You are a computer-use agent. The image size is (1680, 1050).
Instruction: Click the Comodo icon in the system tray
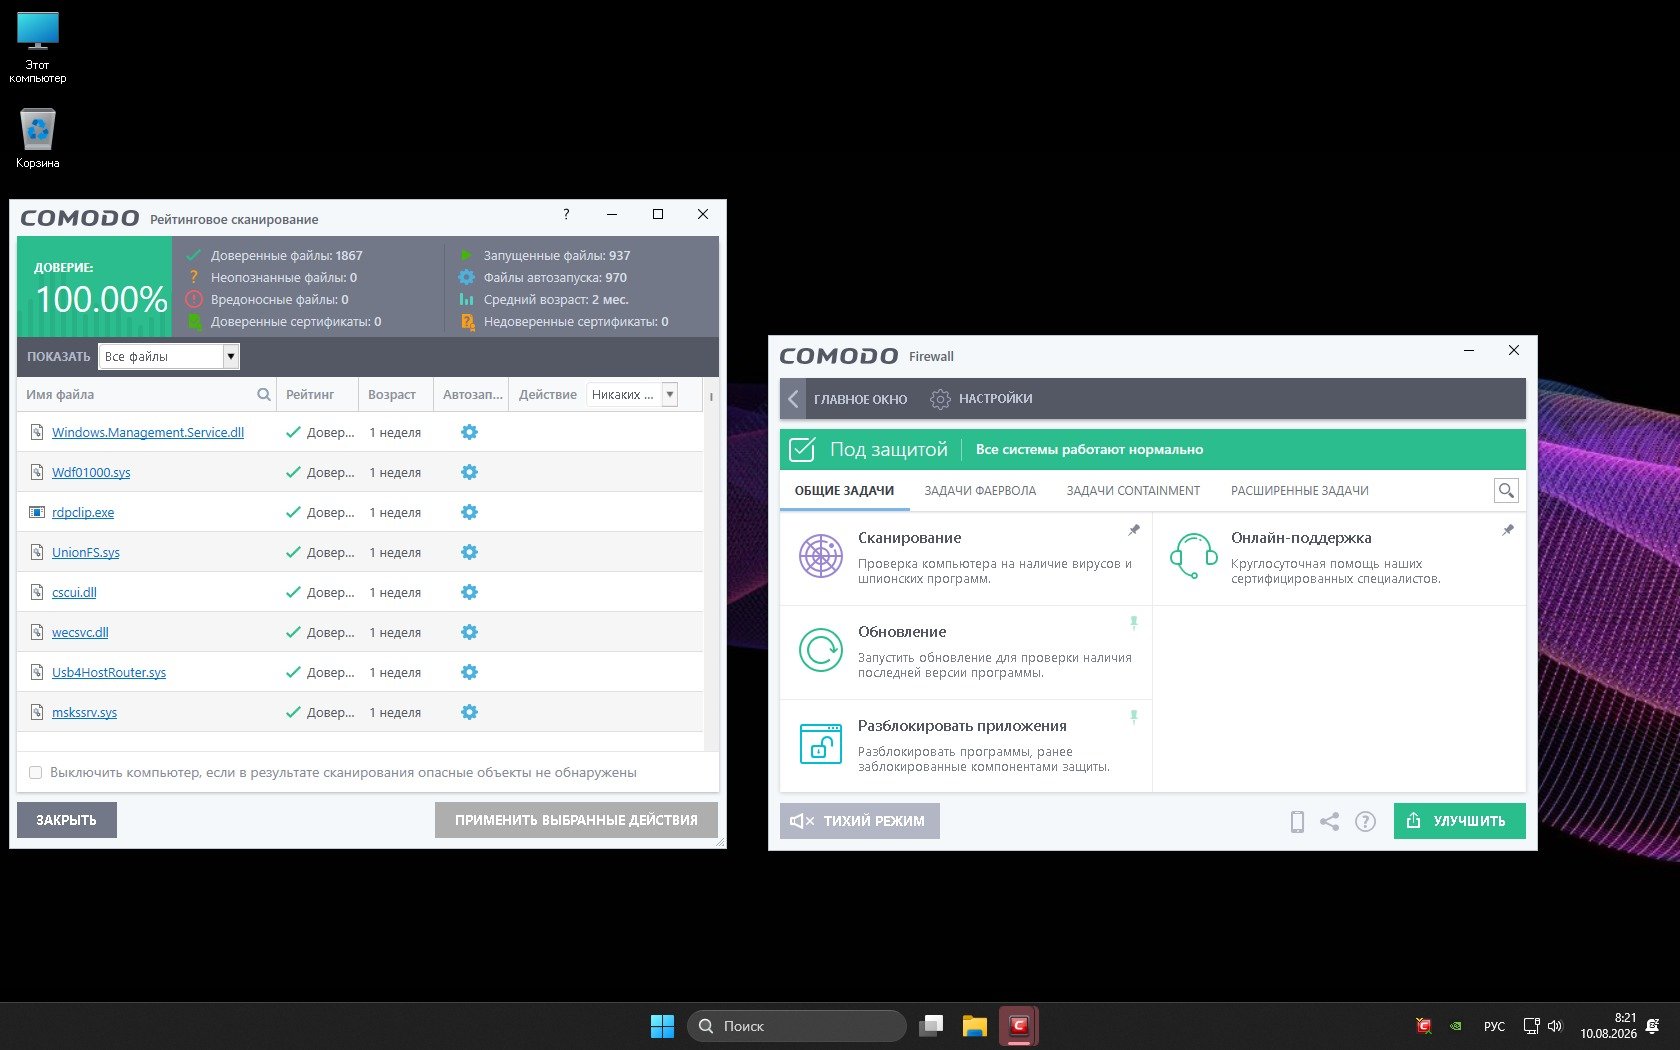(1424, 1026)
